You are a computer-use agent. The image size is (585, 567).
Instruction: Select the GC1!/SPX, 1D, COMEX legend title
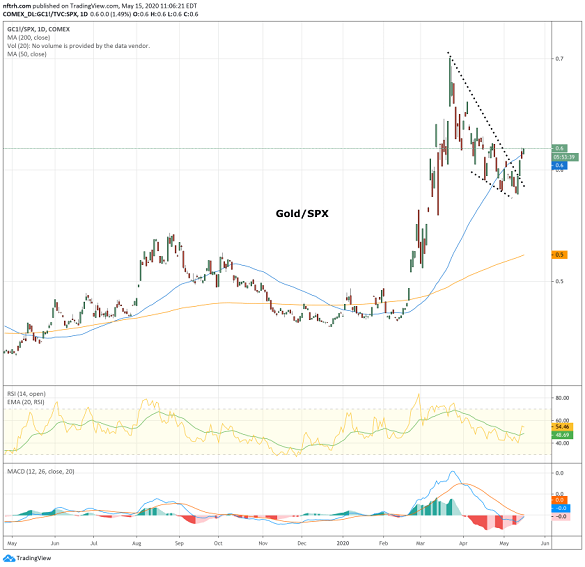tap(38, 29)
